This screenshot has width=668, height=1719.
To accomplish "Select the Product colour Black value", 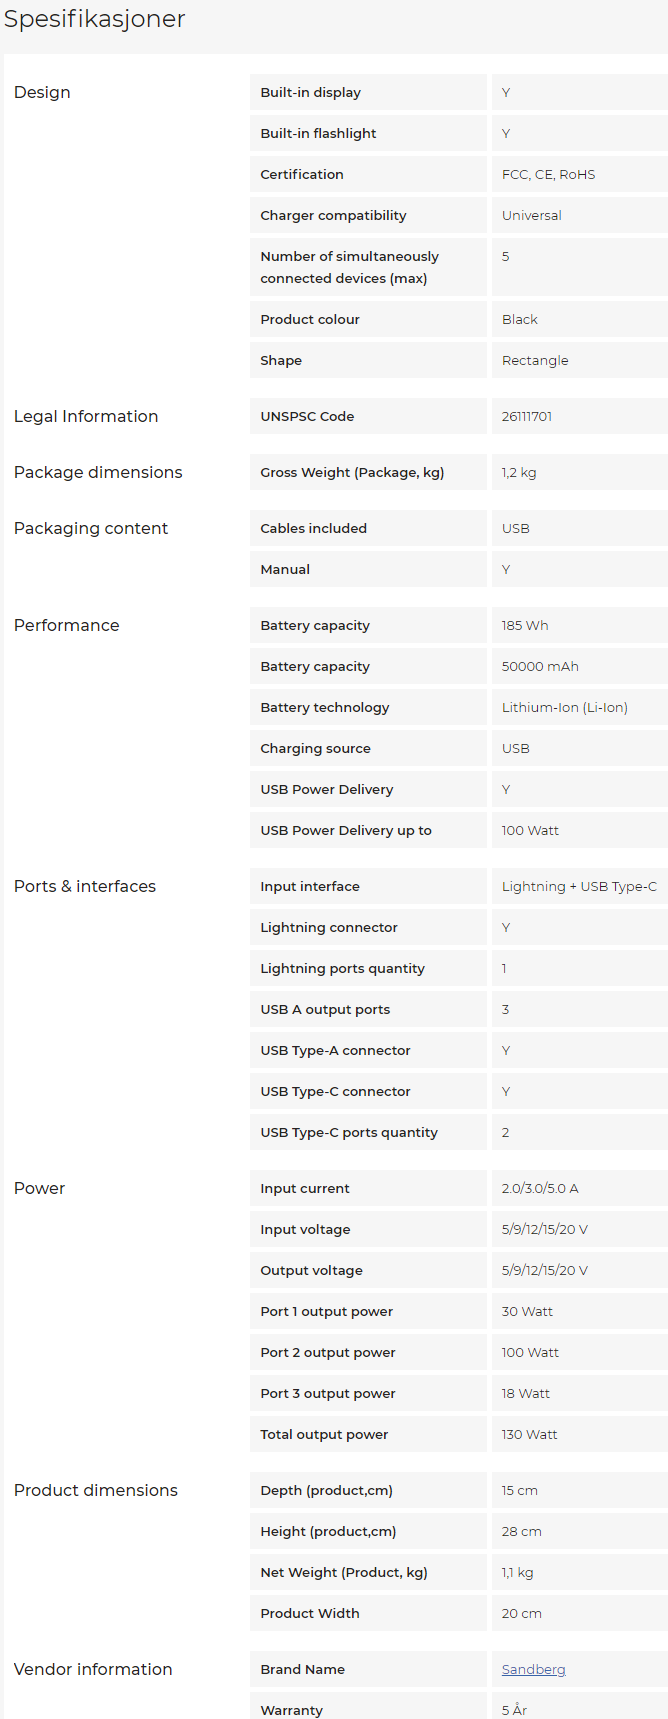I will click(x=520, y=319).
